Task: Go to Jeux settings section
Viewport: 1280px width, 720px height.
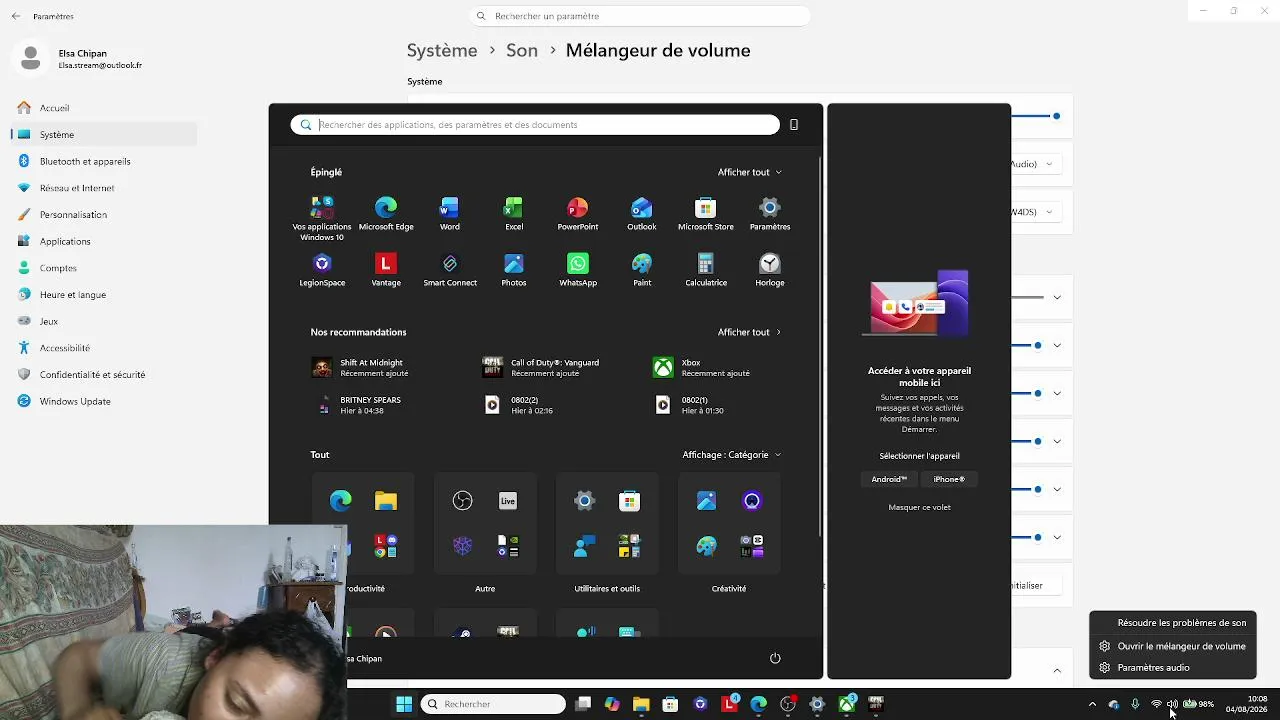Action: coord(104,321)
